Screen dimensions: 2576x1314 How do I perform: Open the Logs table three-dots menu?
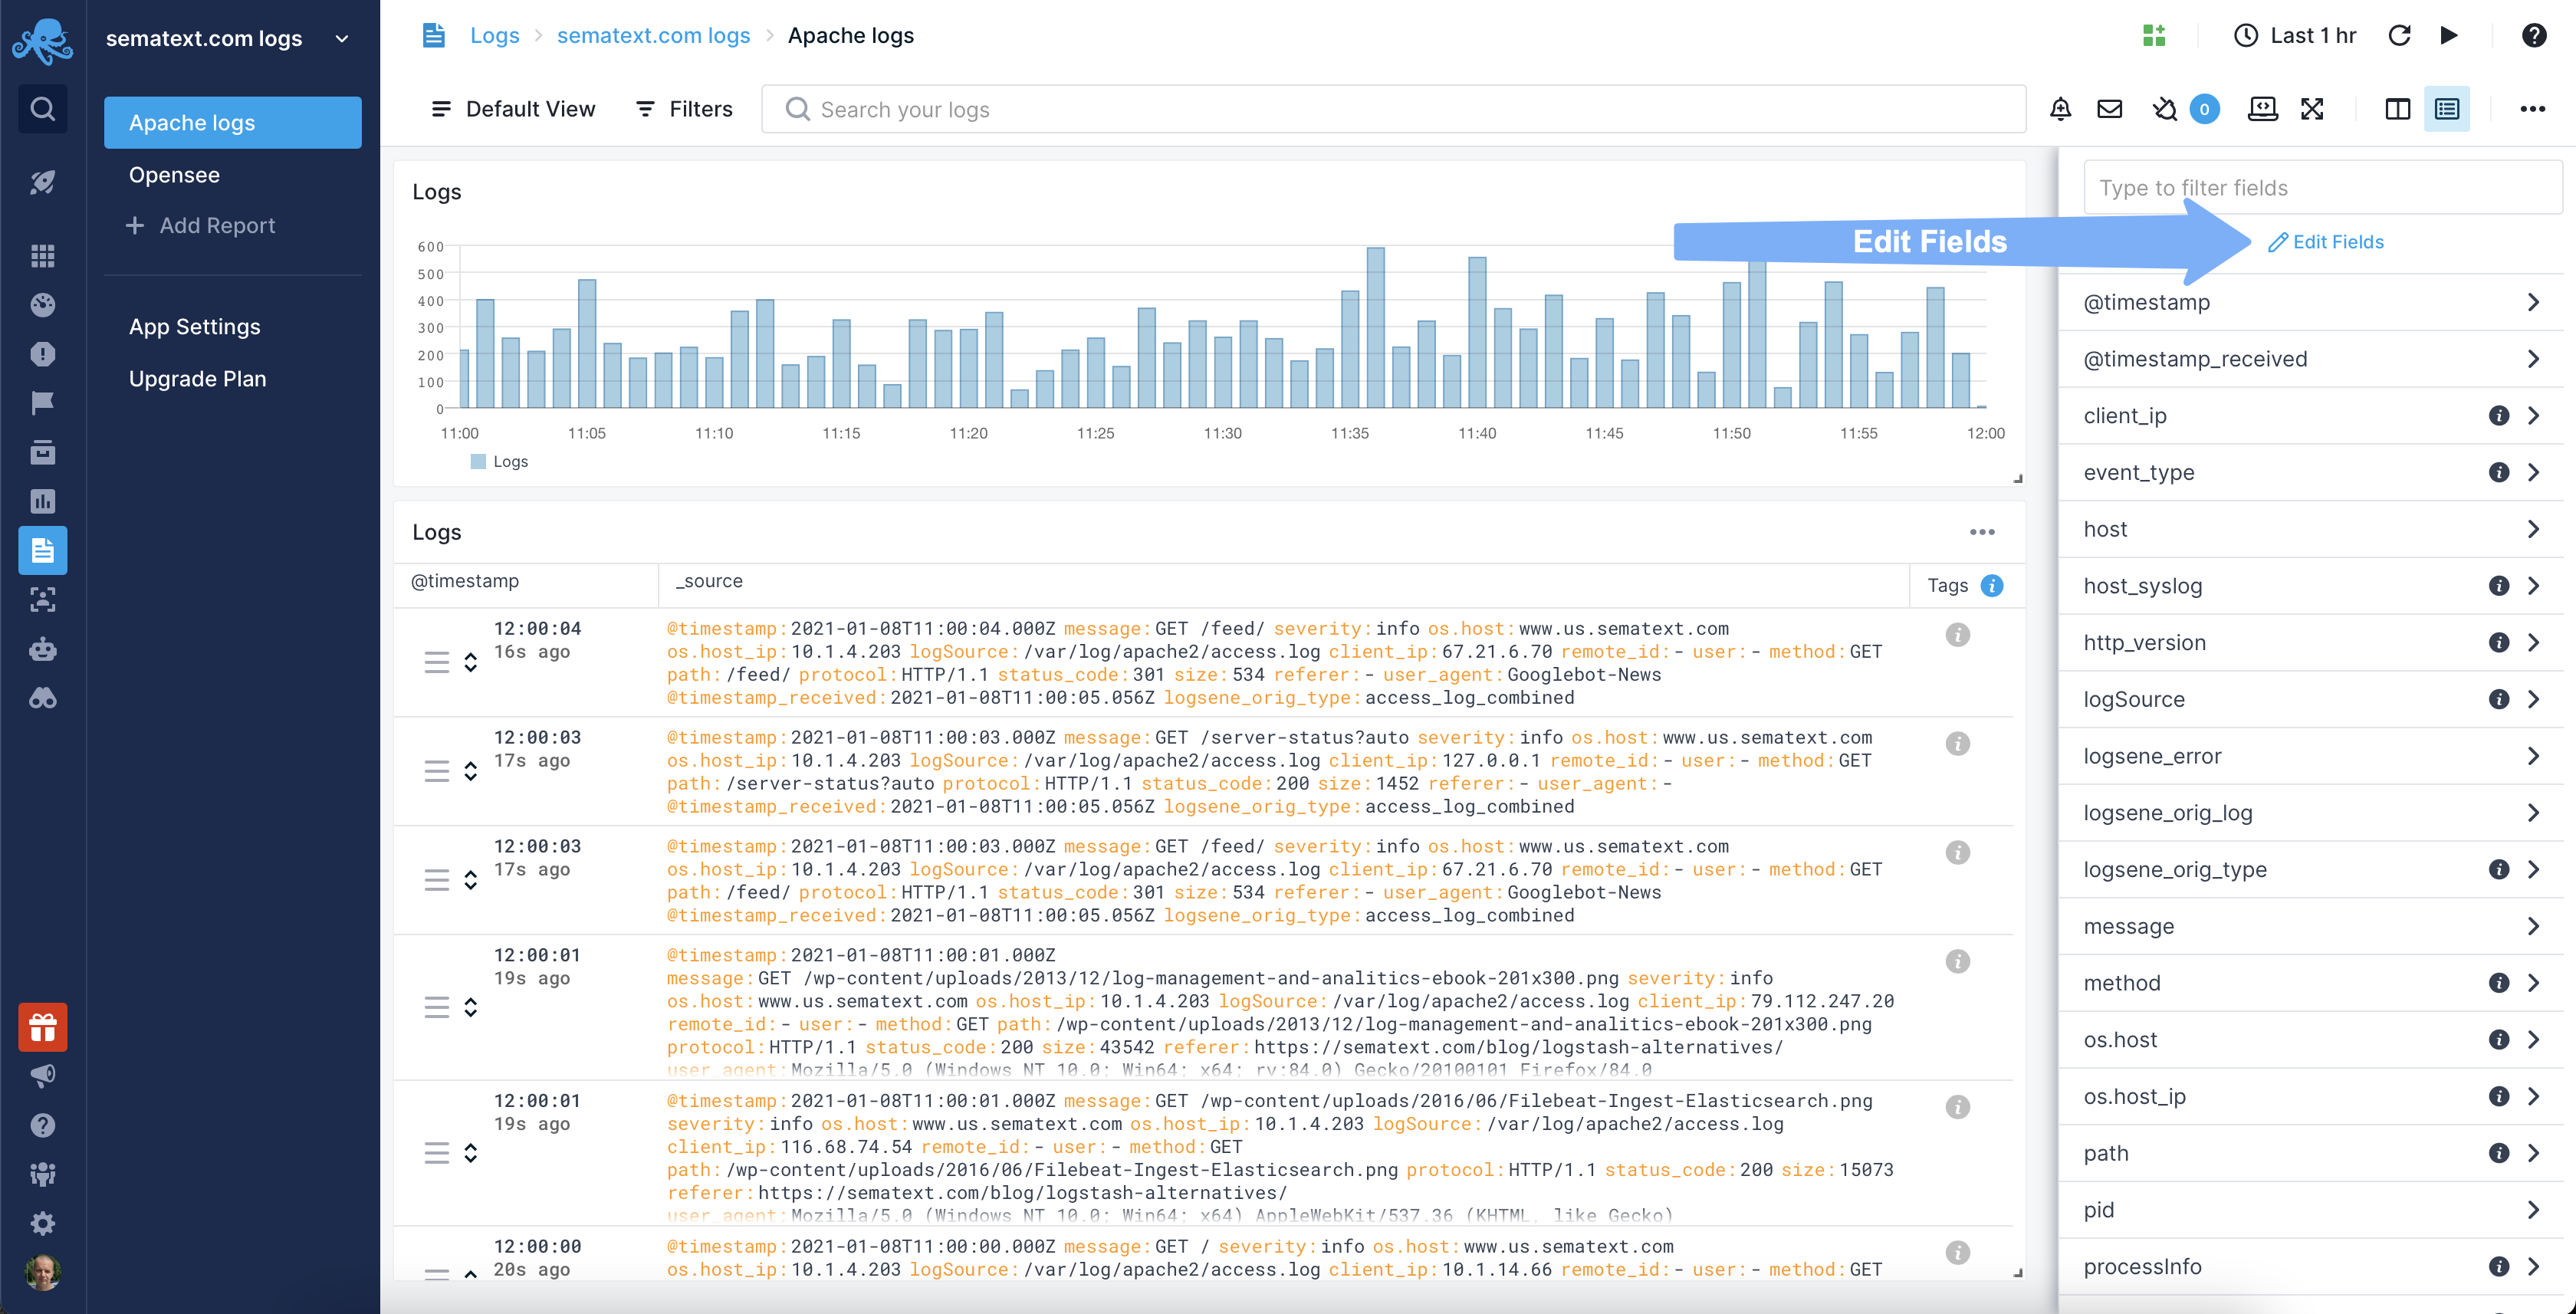pos(1982,532)
